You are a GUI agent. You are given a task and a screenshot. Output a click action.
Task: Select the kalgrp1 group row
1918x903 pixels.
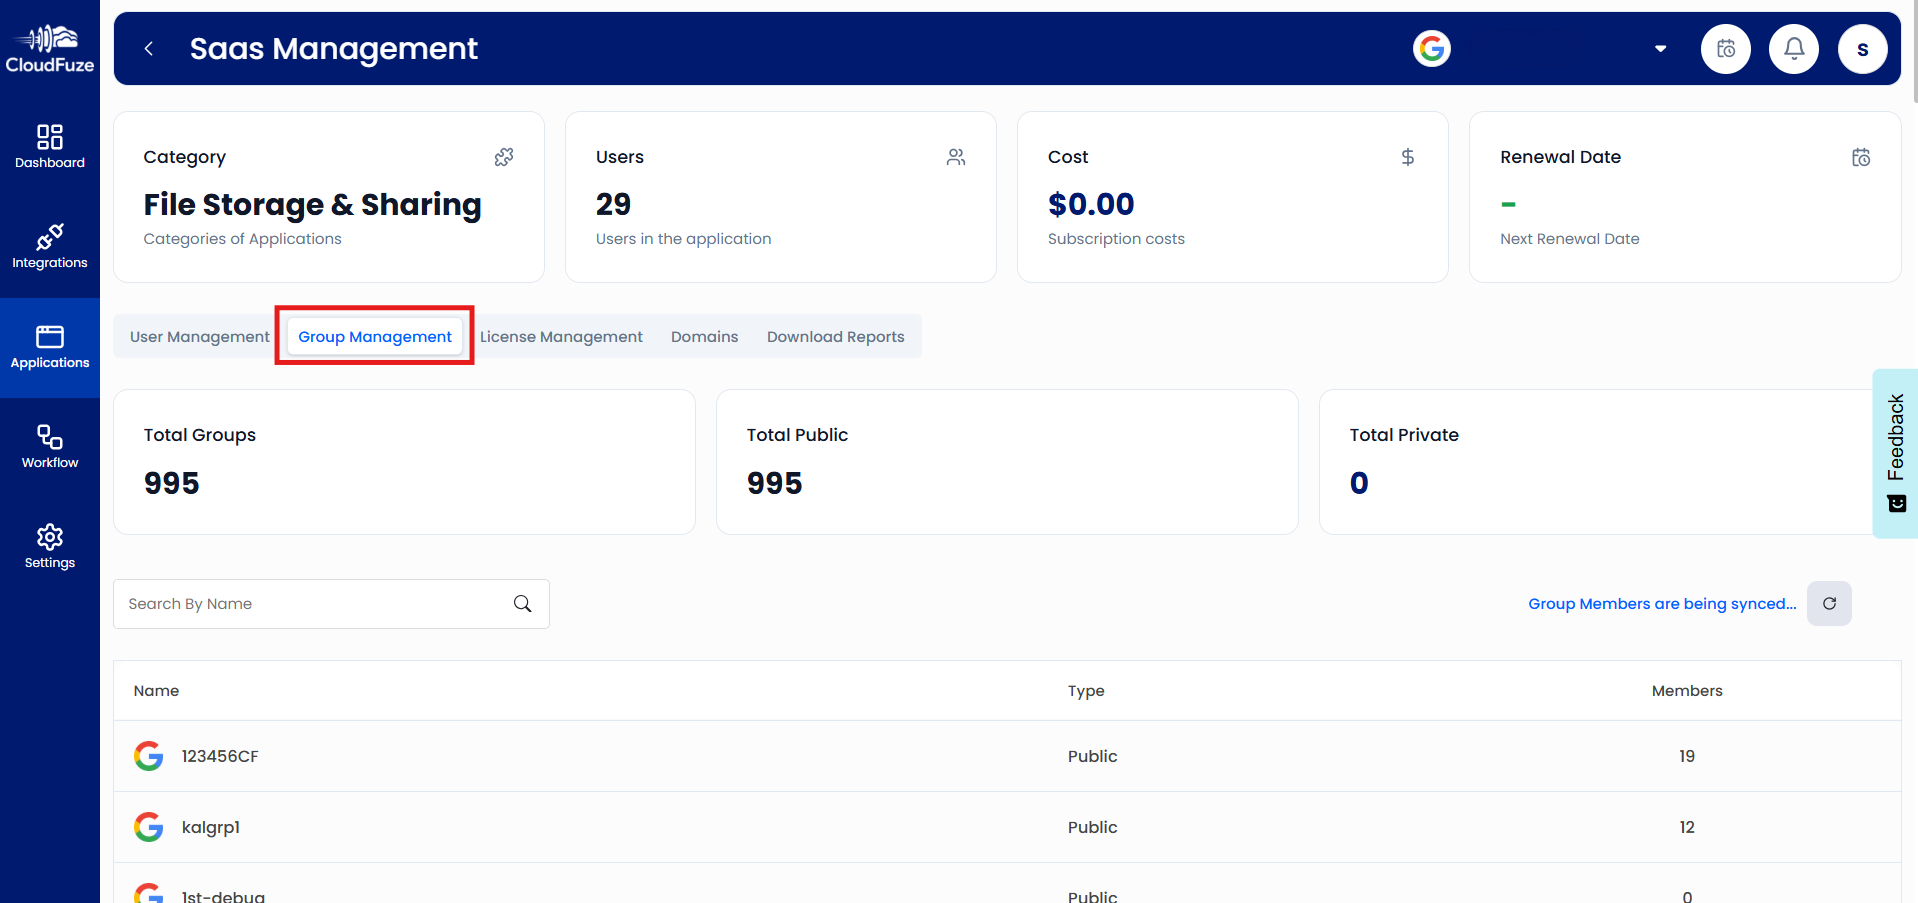click(x=211, y=827)
